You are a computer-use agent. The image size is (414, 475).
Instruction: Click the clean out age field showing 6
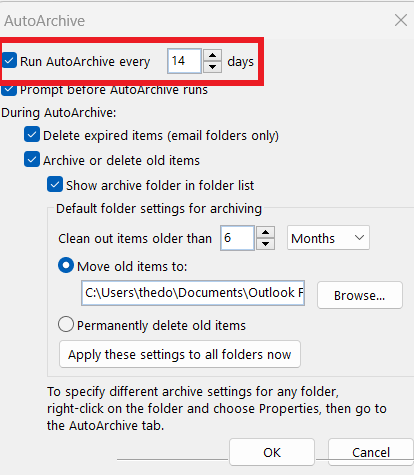[x=237, y=238]
